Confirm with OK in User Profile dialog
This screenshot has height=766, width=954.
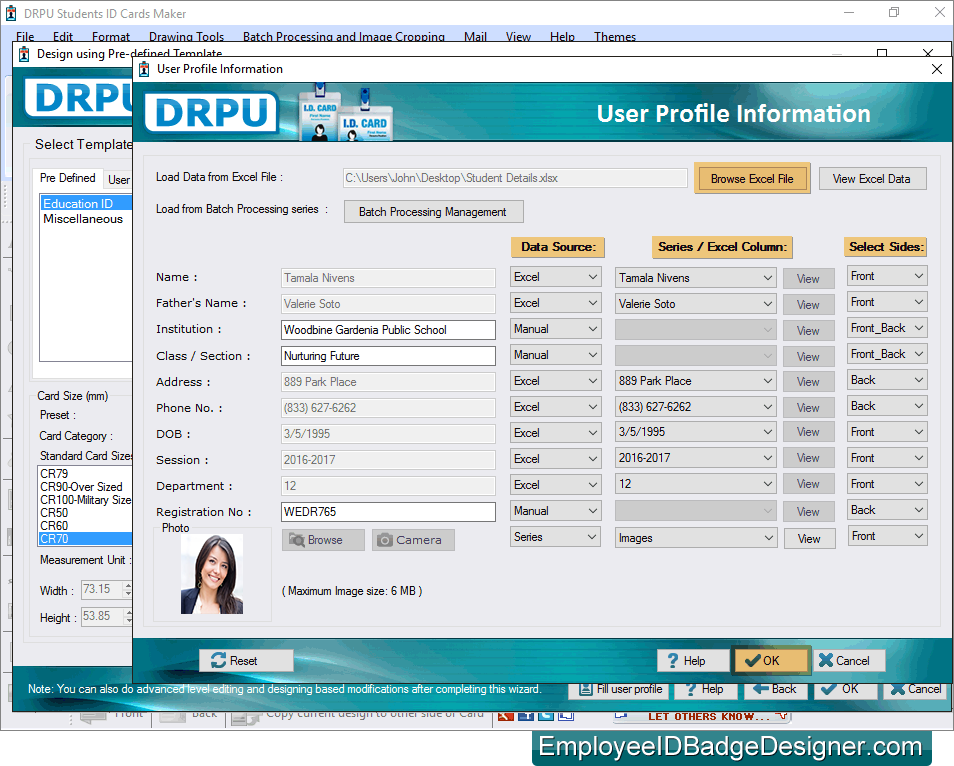[x=771, y=660]
